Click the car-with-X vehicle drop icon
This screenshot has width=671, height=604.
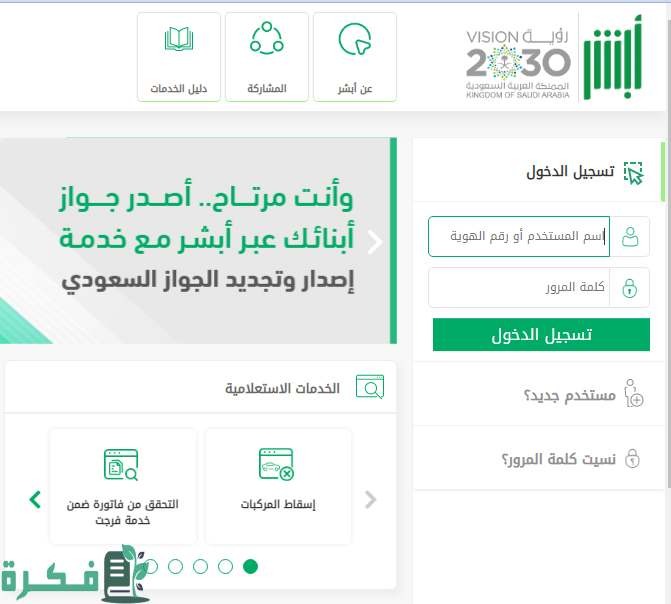coord(276,464)
